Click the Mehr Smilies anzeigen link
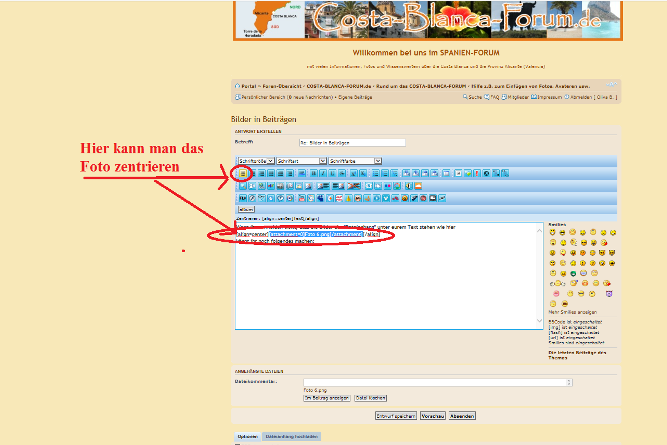Image resolution: width=667 pixels, height=445 pixels. pyautogui.click(x=573, y=312)
